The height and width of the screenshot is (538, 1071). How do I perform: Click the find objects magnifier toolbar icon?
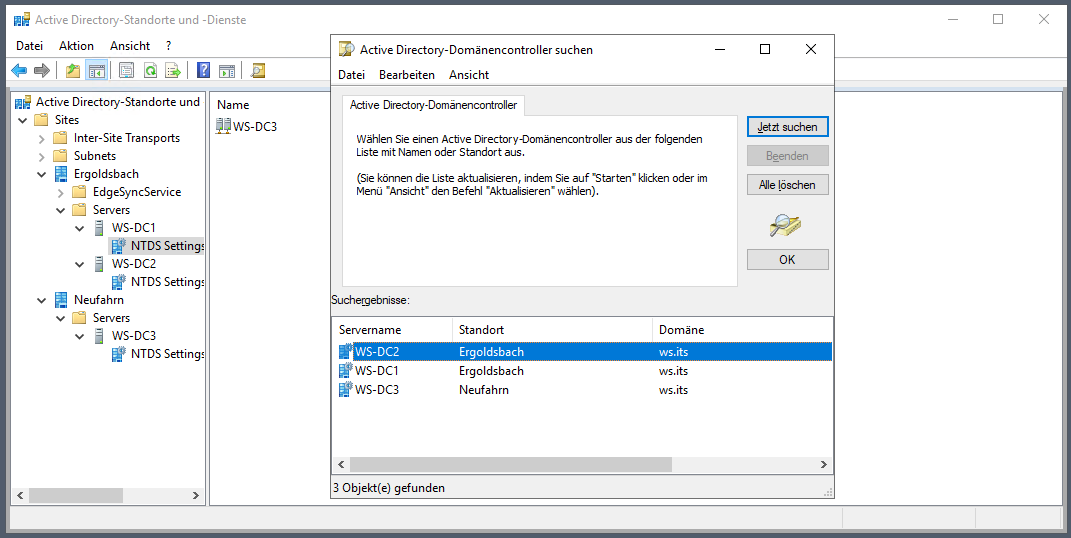[x=258, y=70]
